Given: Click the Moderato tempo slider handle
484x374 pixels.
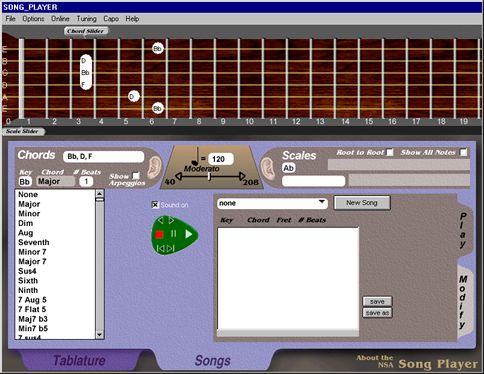Looking at the screenshot, I should coord(209,177).
